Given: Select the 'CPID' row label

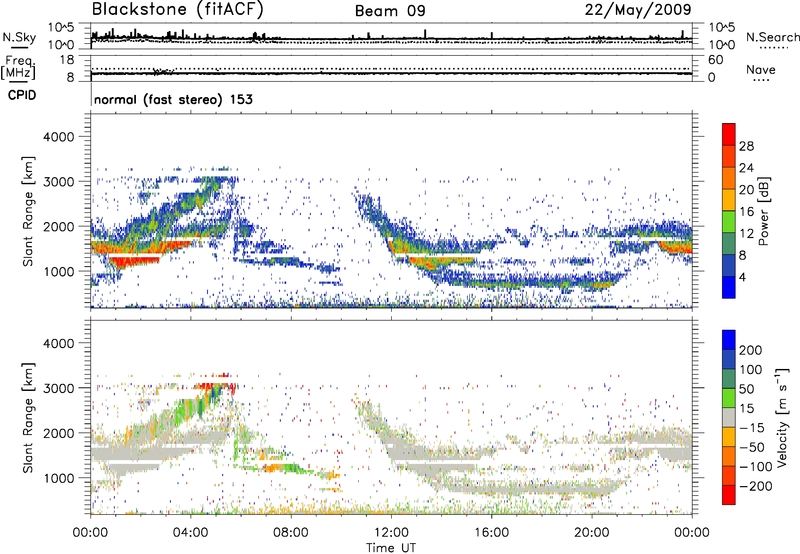Looking at the screenshot, I should click(x=22, y=95).
